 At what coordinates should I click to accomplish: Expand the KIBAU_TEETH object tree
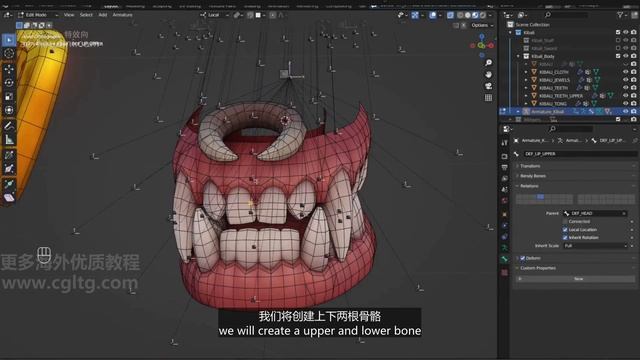526,88
